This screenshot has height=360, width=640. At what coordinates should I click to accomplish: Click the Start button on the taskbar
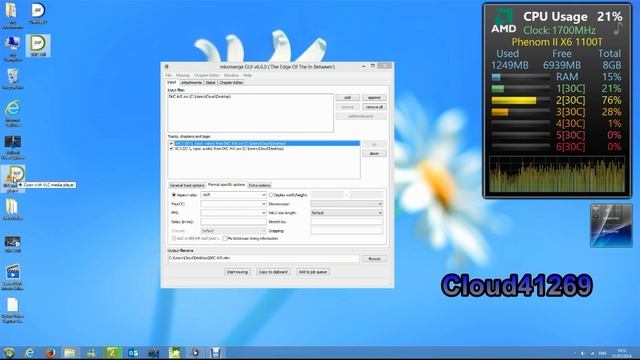(9, 353)
